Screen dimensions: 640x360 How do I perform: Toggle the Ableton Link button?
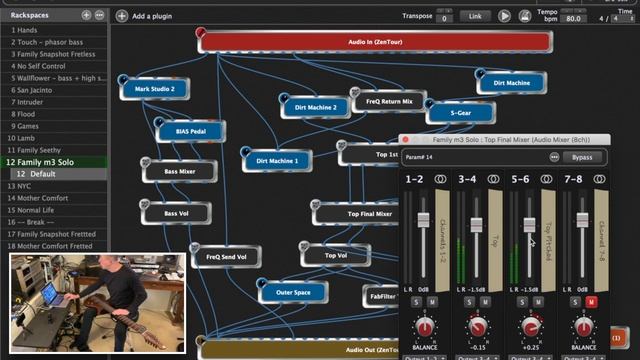click(475, 16)
